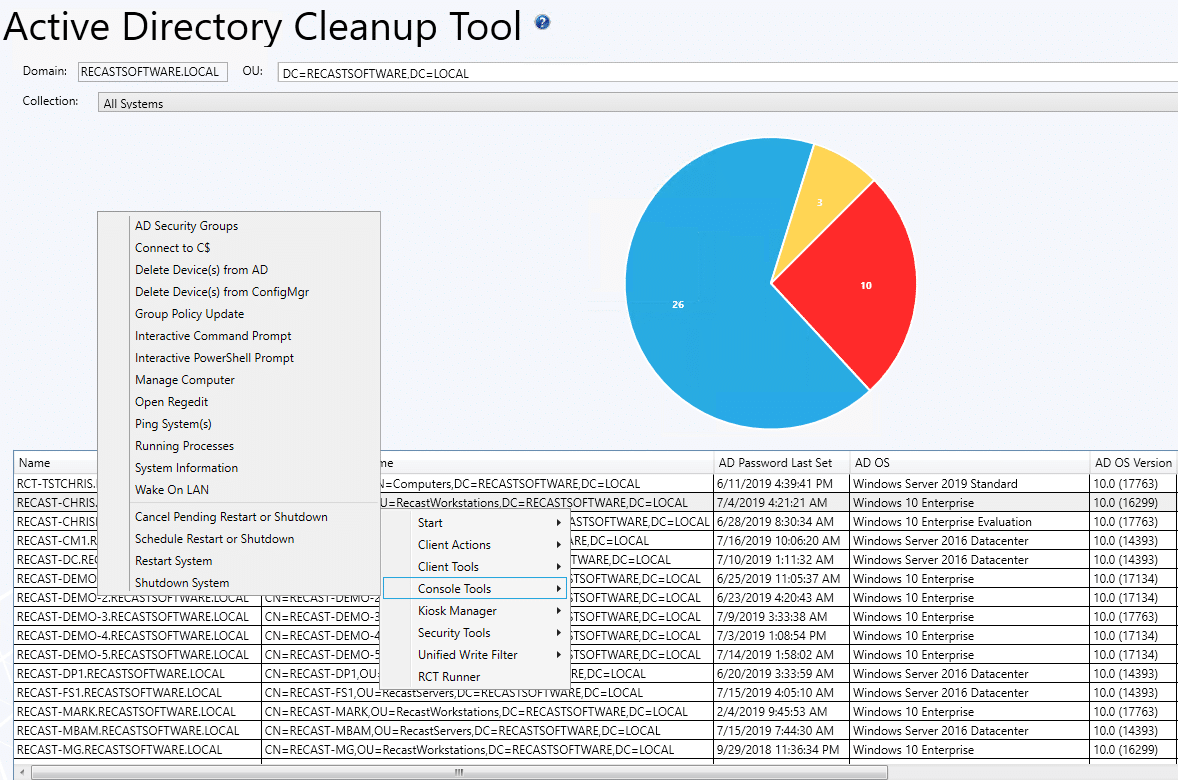Choose Cancel Pending Restart or Shutdown
1178x780 pixels.
point(214,516)
